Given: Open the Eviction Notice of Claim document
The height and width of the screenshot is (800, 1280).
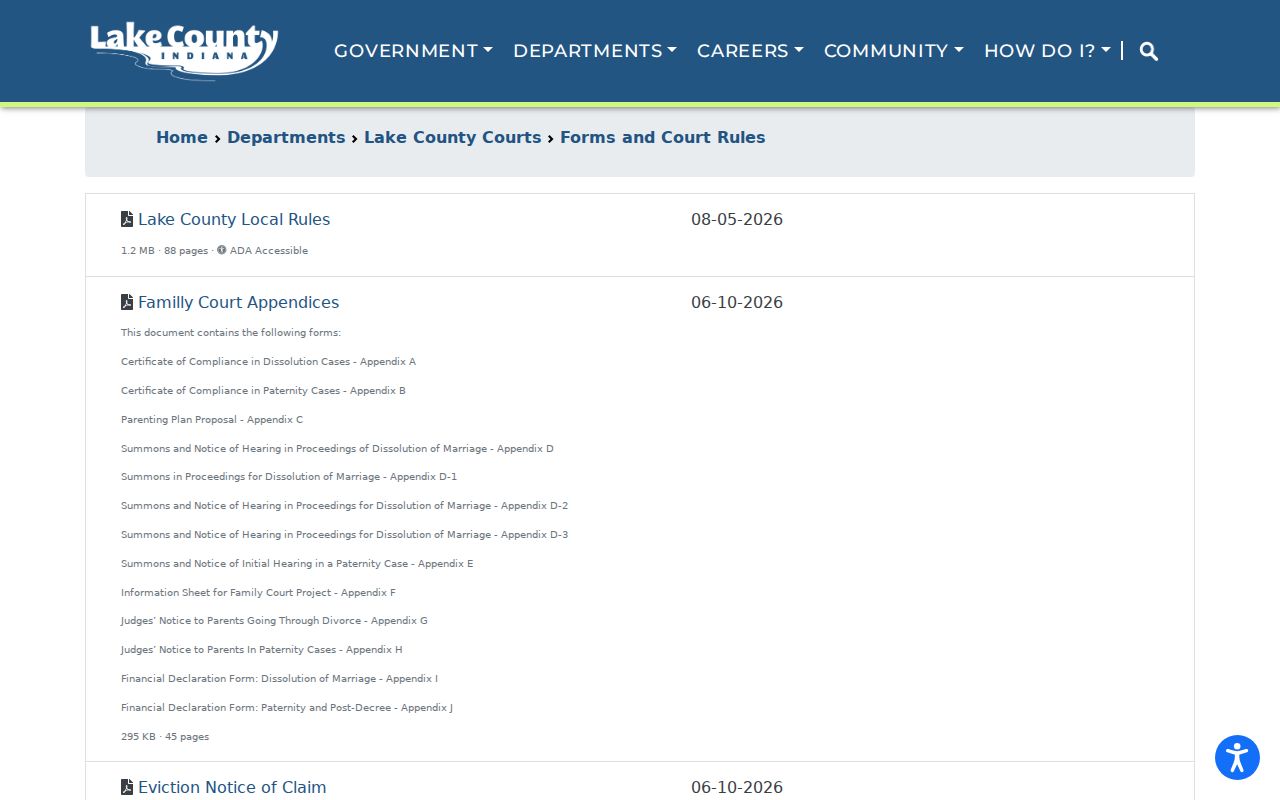Looking at the screenshot, I should (232, 787).
